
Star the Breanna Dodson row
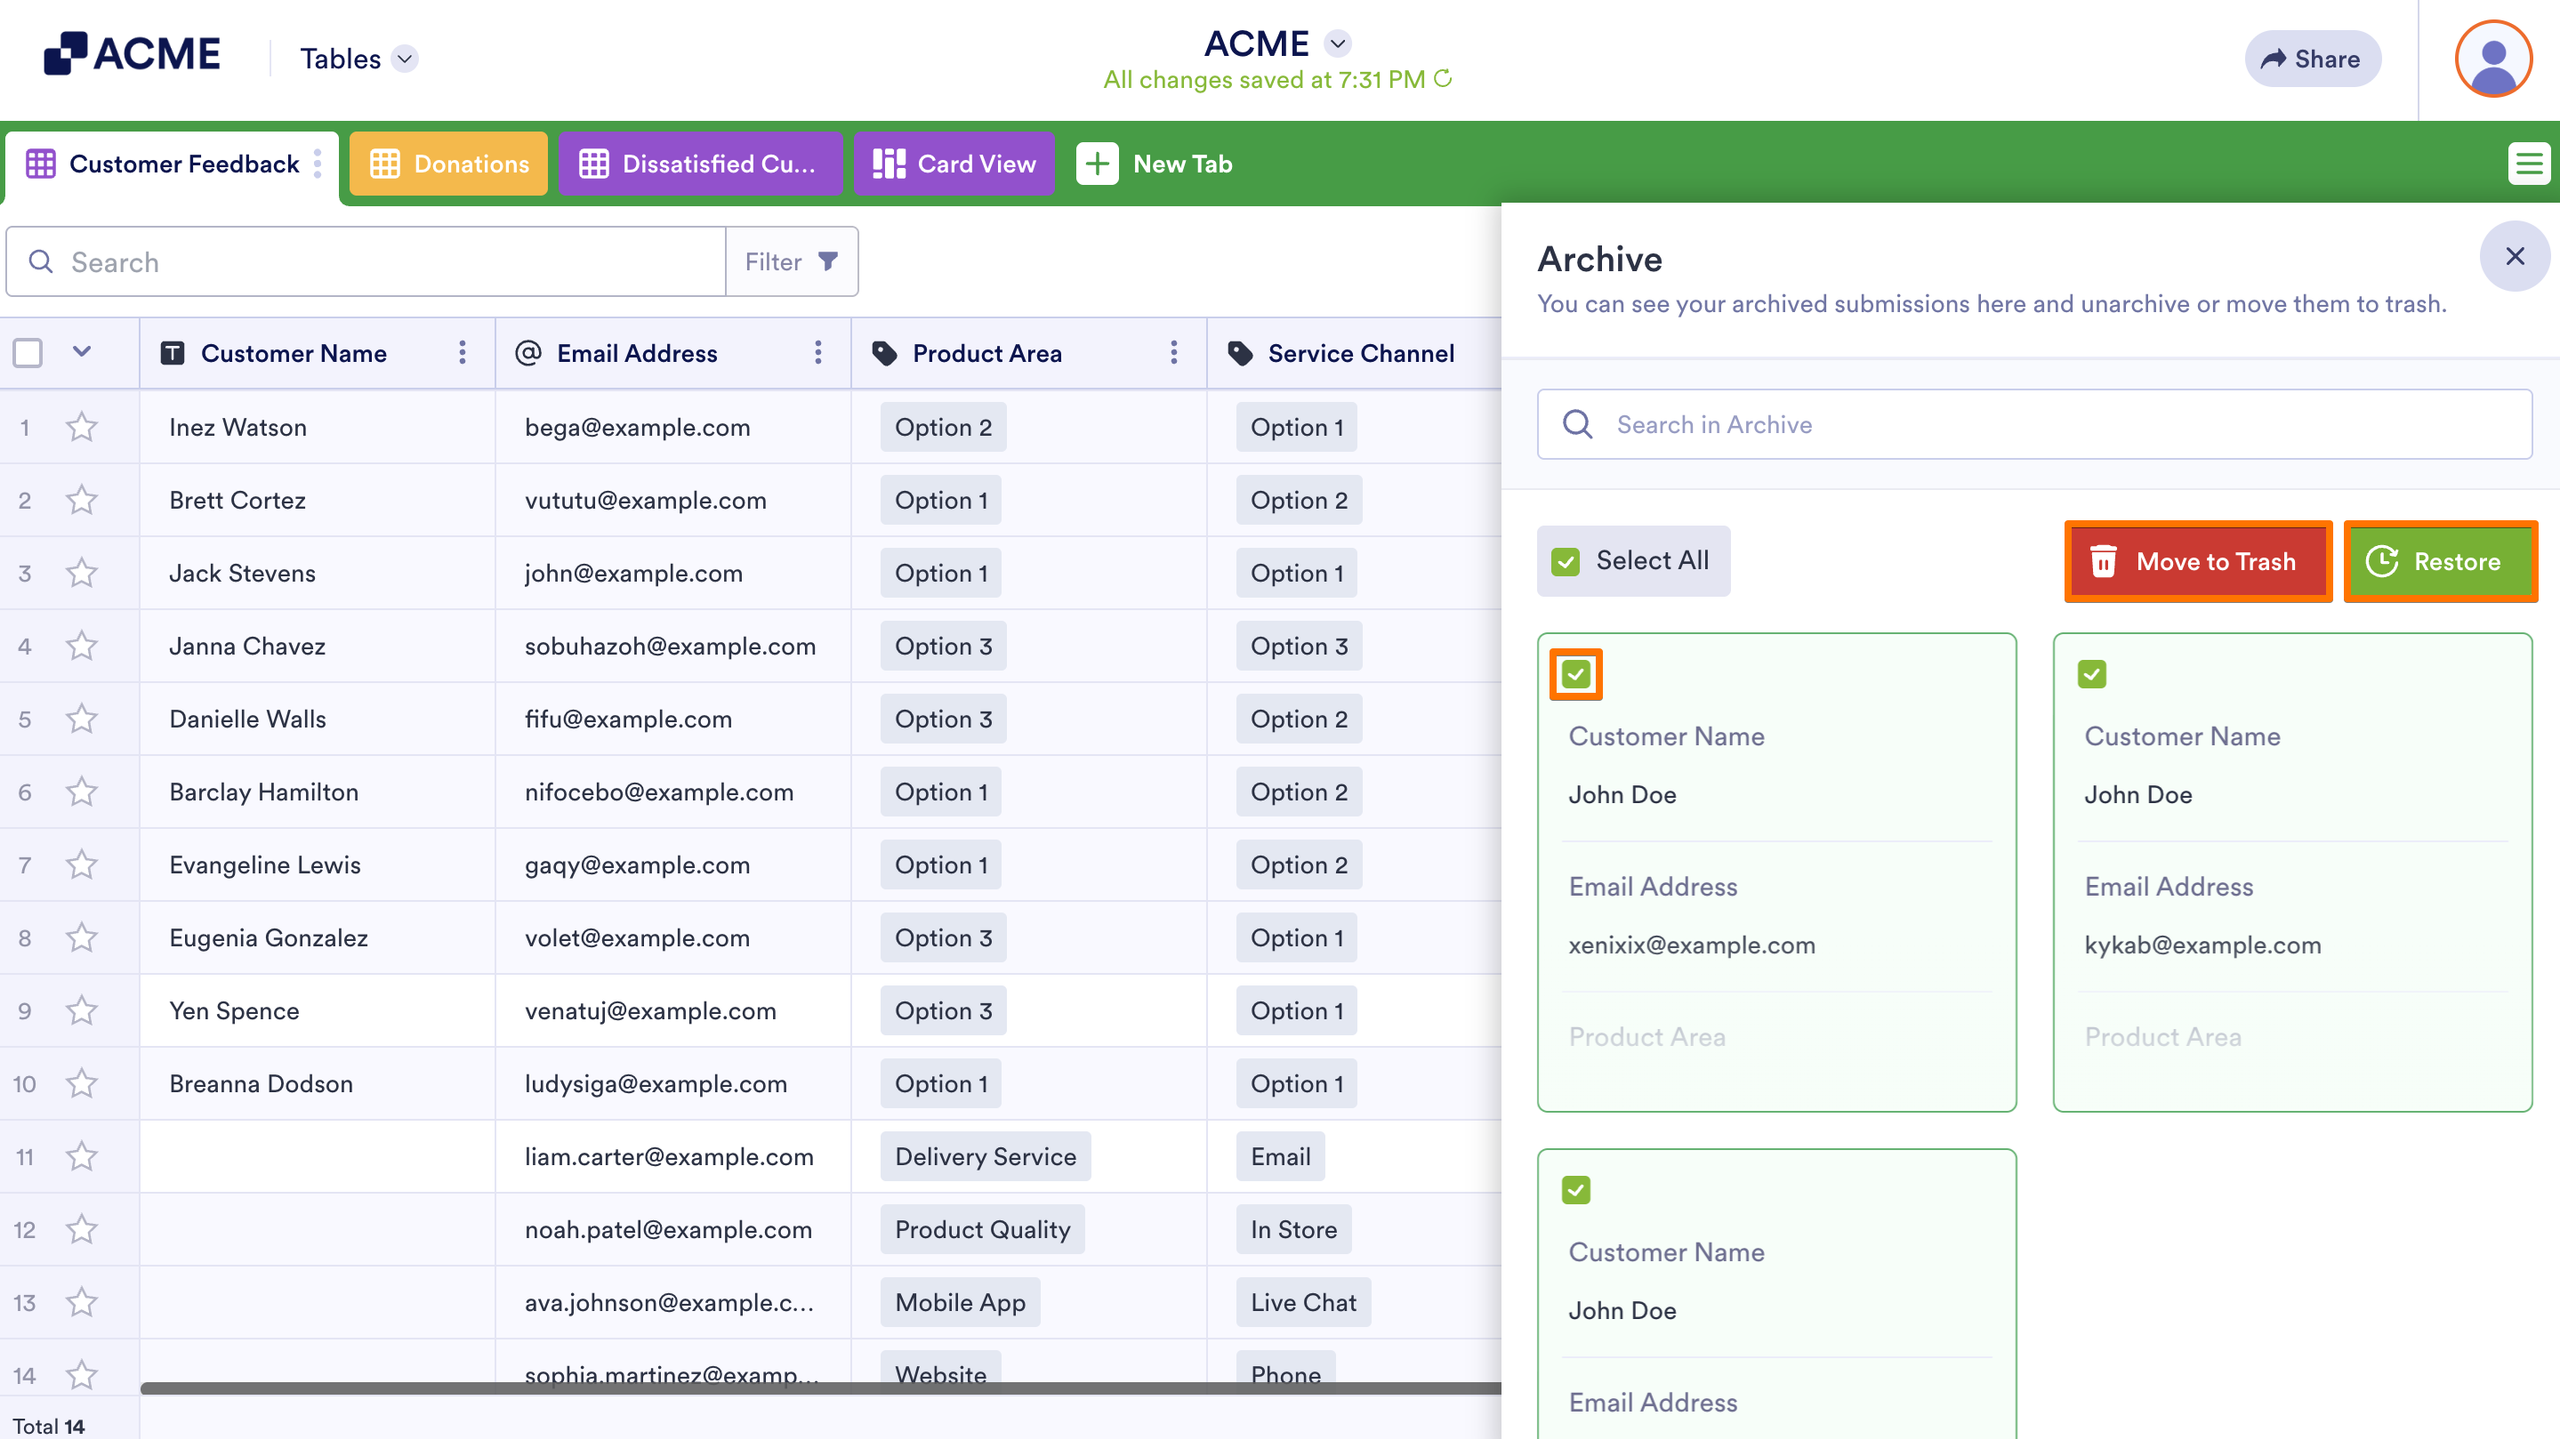tap(81, 1084)
